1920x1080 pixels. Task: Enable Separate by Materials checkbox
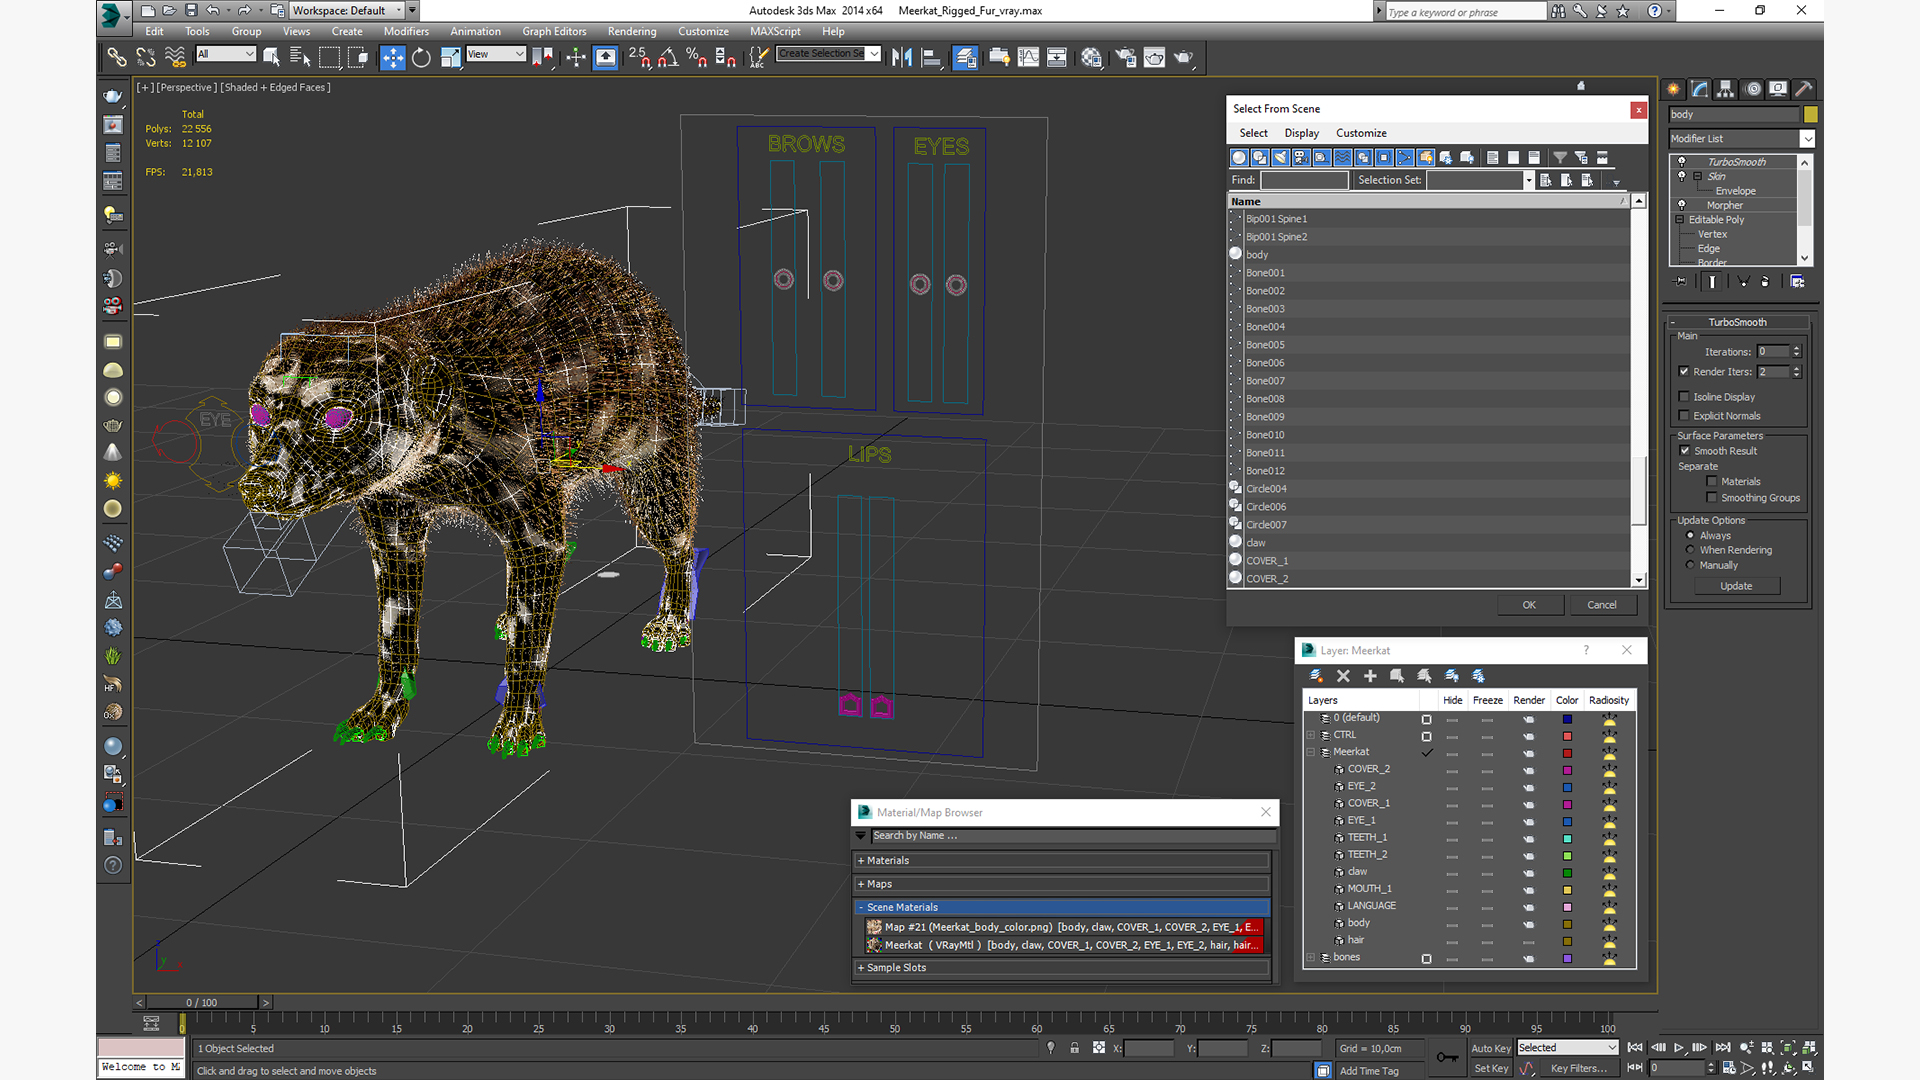pyautogui.click(x=1712, y=481)
